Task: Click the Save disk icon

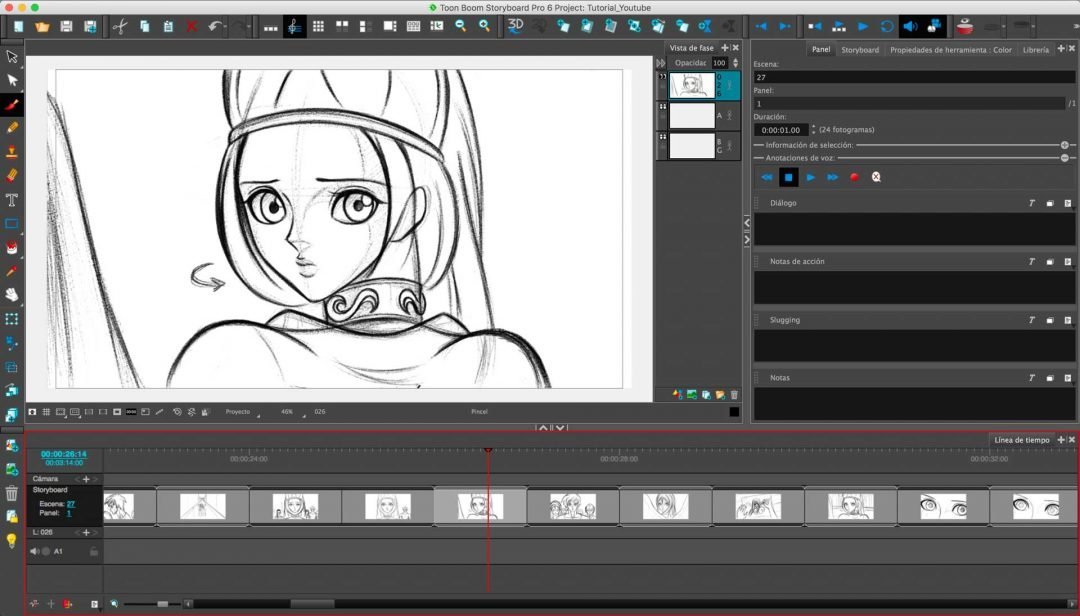Action: 66,26
